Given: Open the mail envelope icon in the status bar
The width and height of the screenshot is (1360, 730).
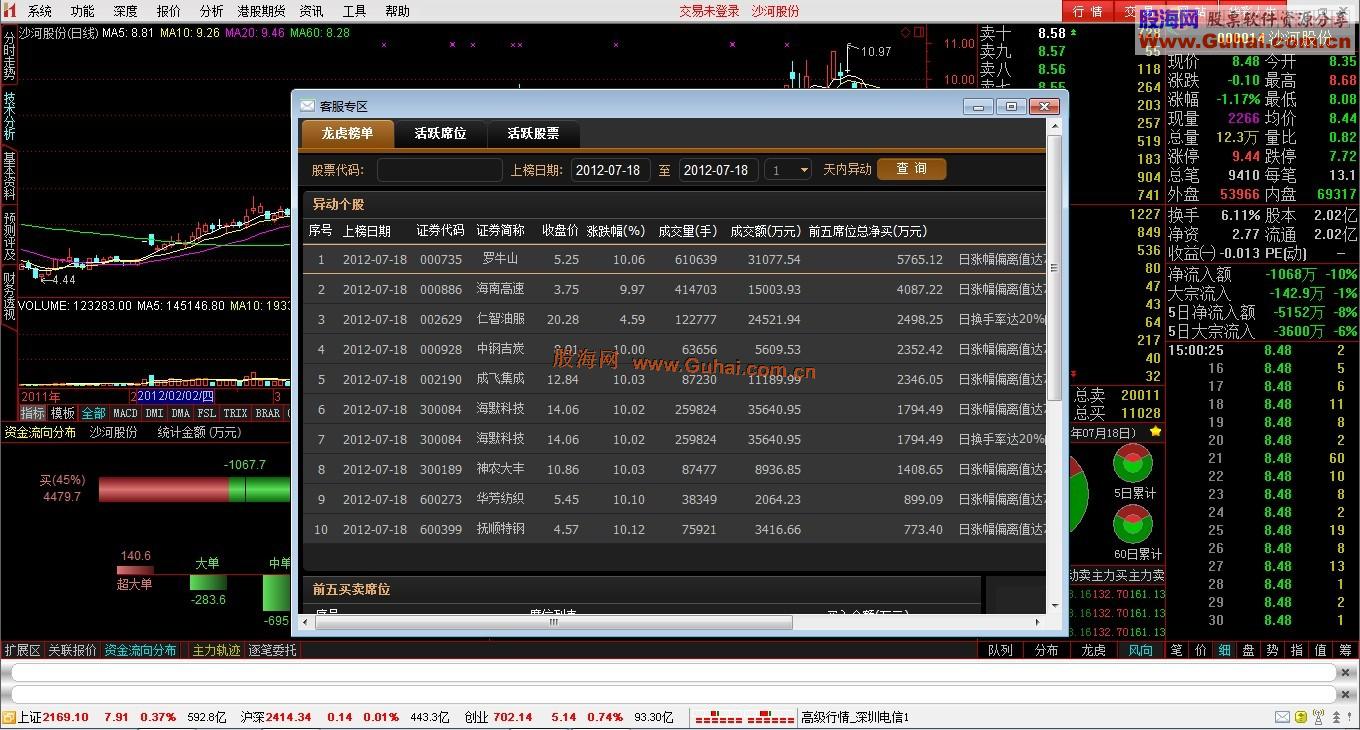Looking at the screenshot, I should 1282,717.
